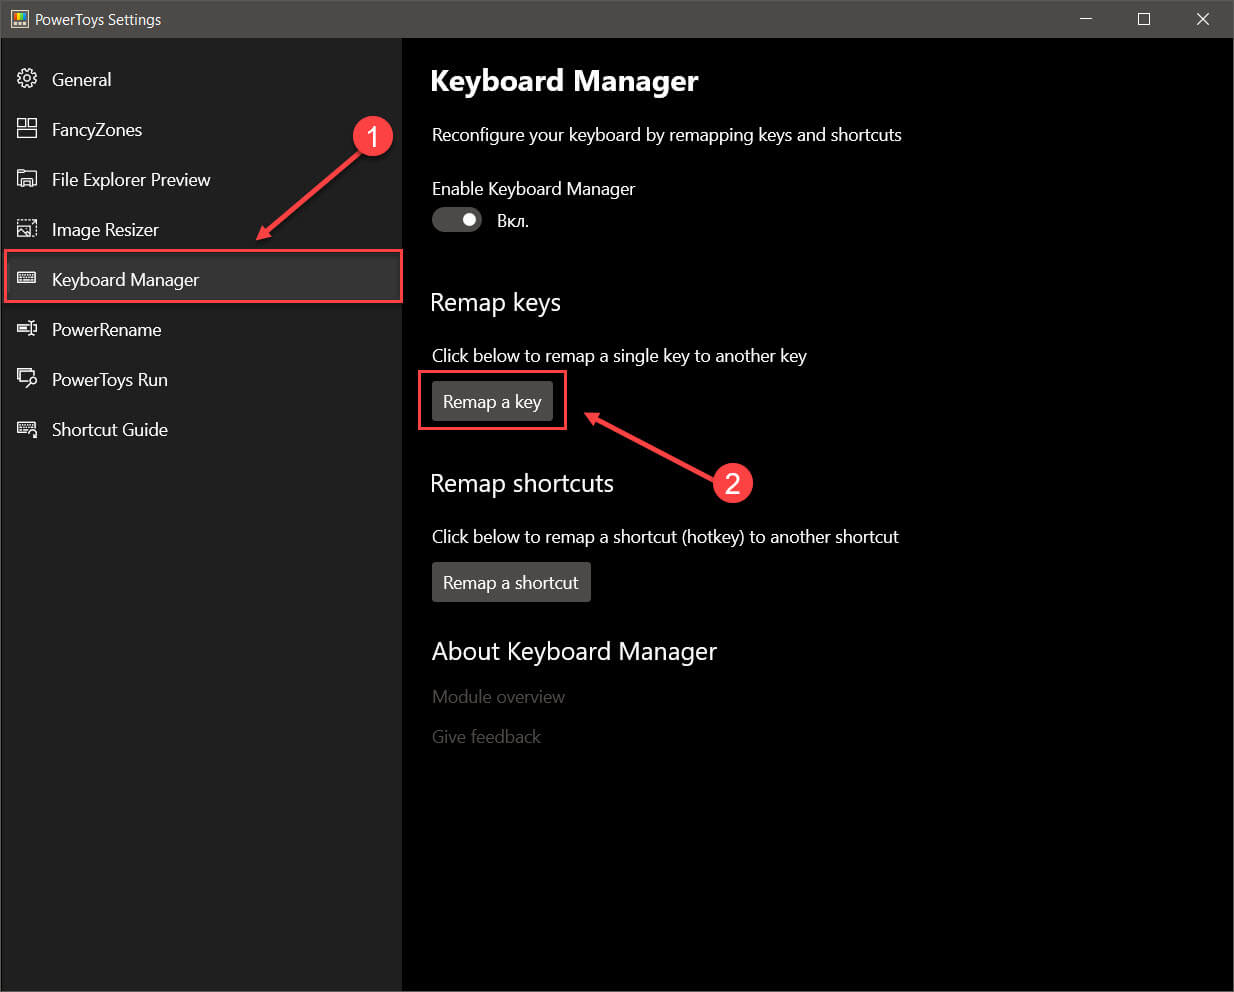Open Image Resizer settings
The image size is (1234, 992).
coord(201,229)
